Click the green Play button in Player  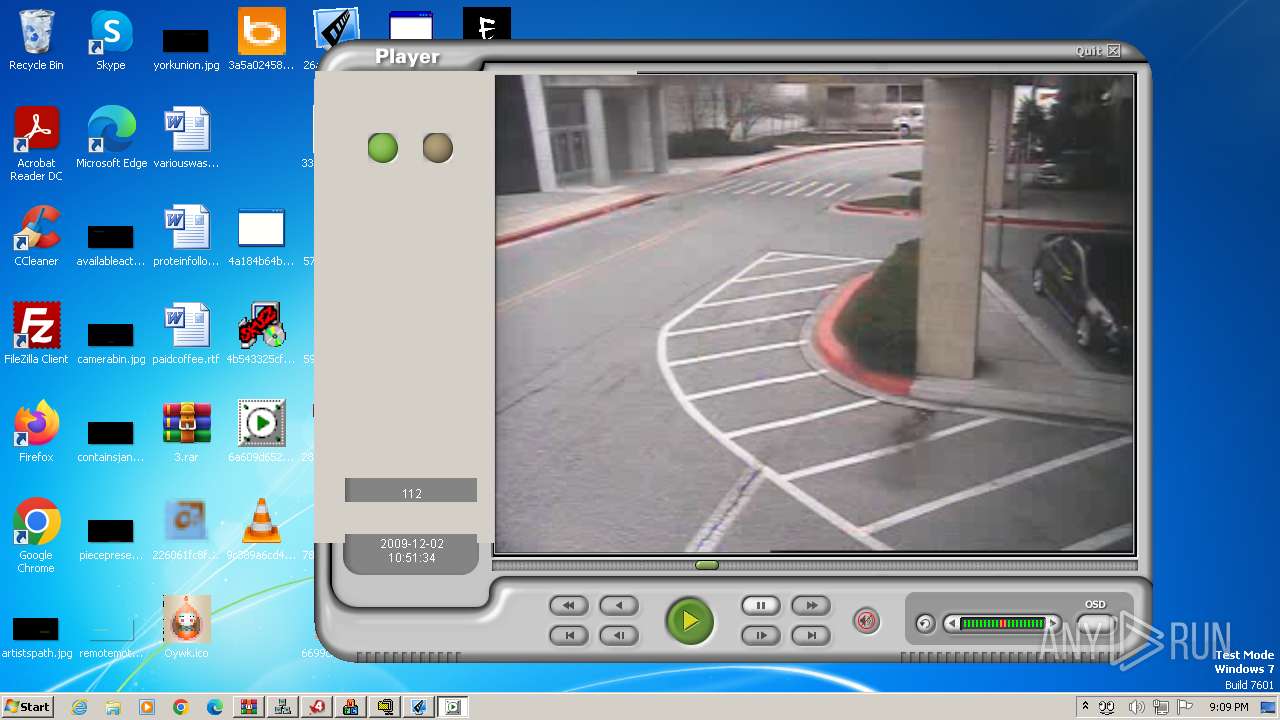click(x=690, y=620)
